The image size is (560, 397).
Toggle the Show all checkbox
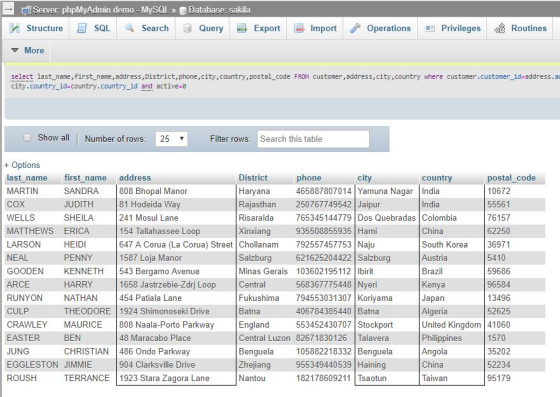click(x=27, y=138)
